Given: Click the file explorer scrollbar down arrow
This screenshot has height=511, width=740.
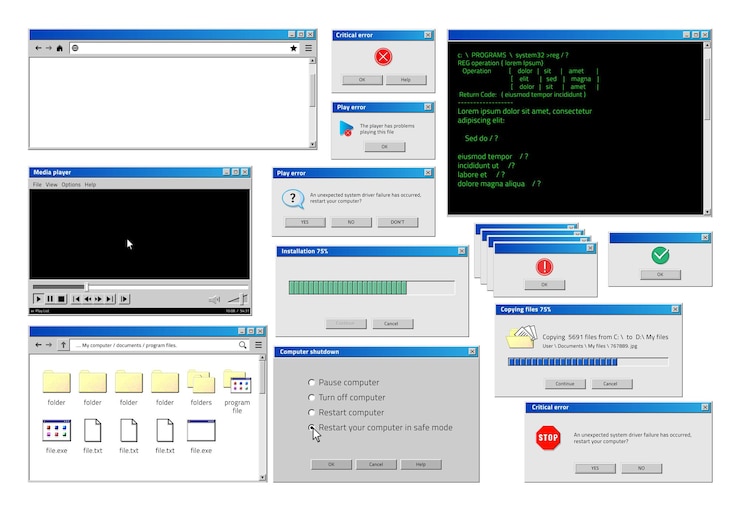Looking at the screenshot, I should click(x=263, y=477).
